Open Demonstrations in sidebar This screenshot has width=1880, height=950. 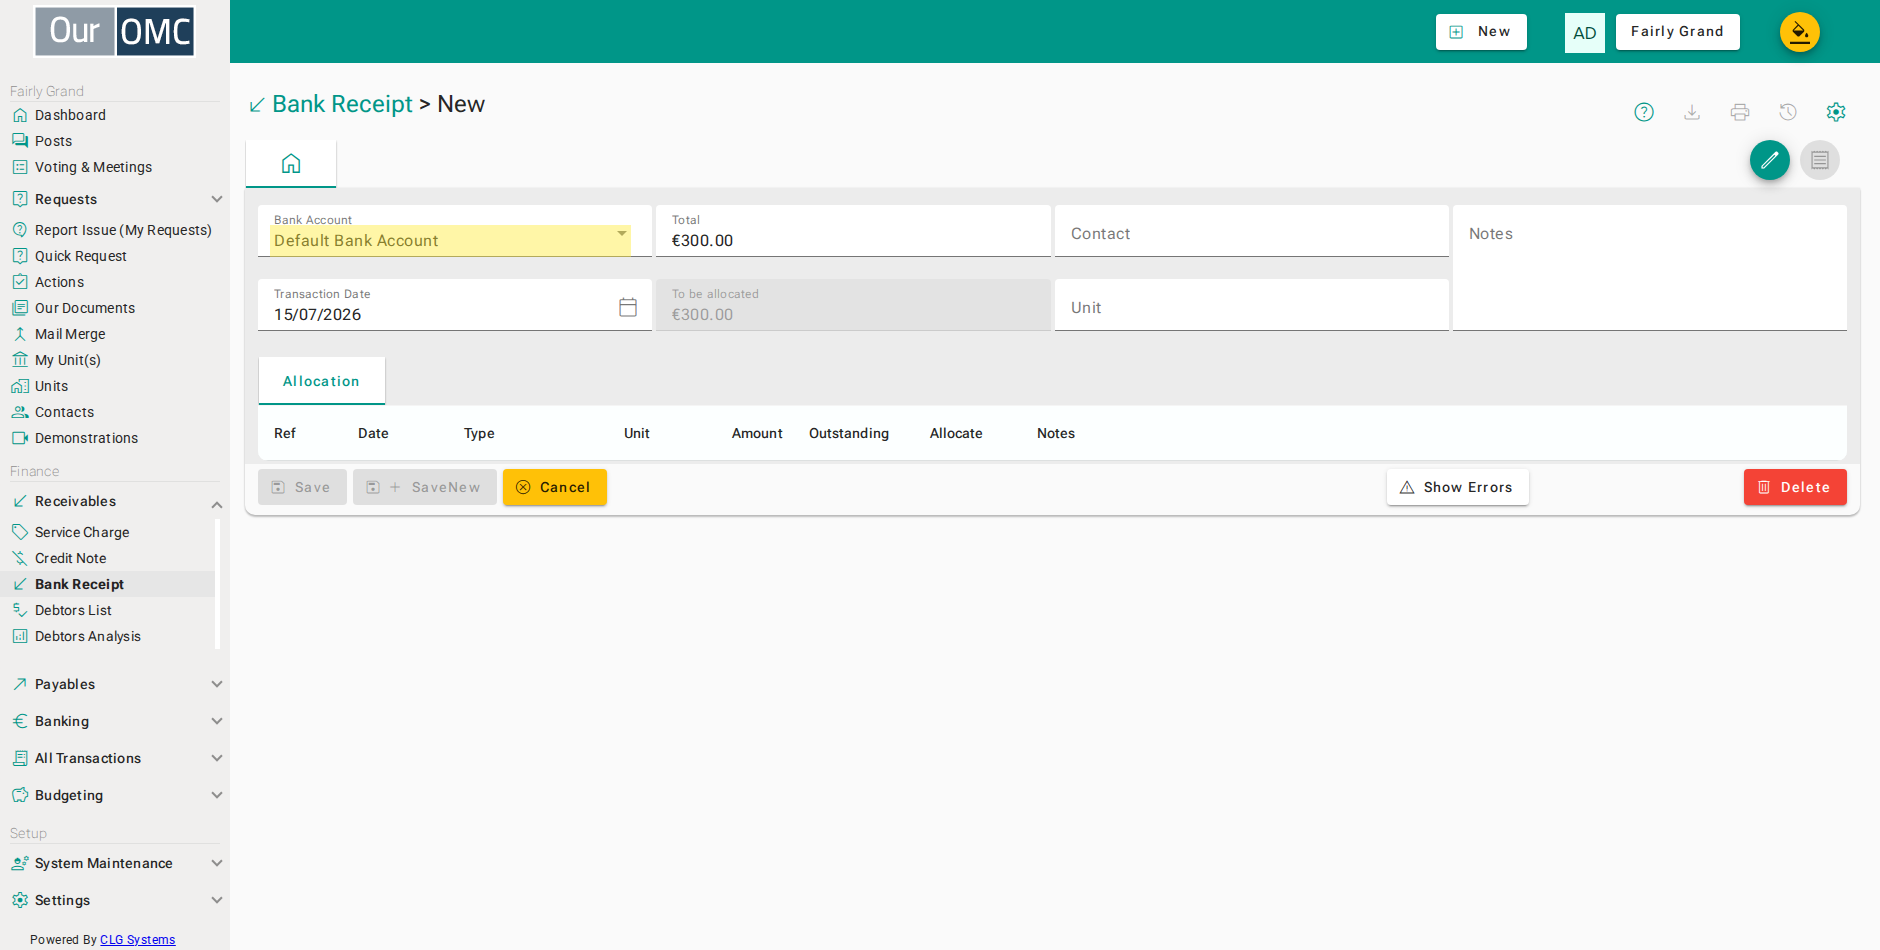pos(86,438)
